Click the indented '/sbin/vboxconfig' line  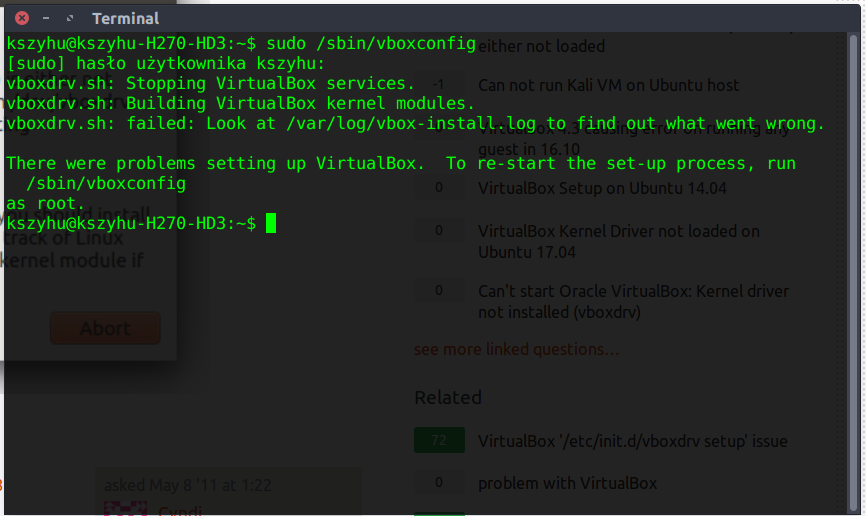[106, 183]
